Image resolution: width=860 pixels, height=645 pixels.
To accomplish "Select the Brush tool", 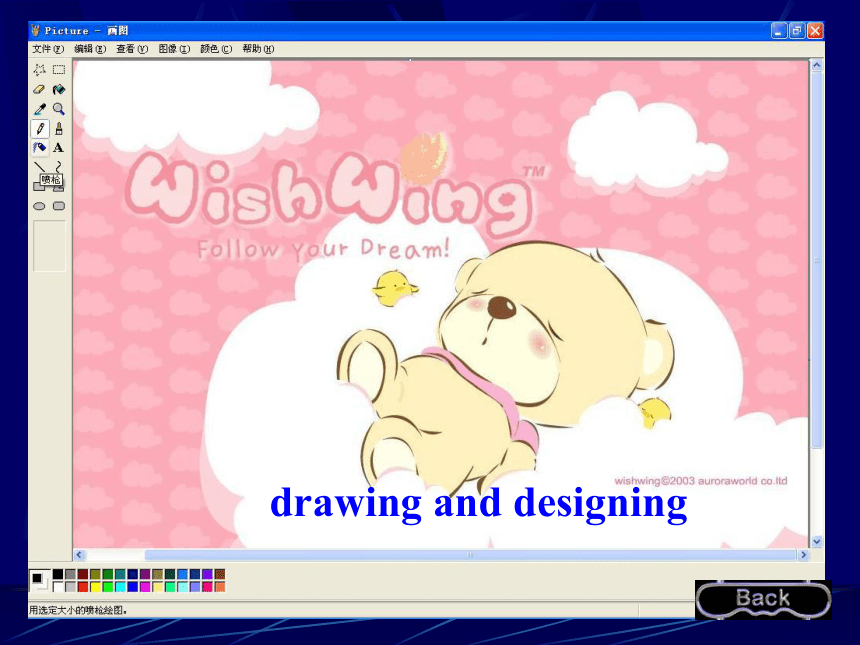I will pos(59,129).
